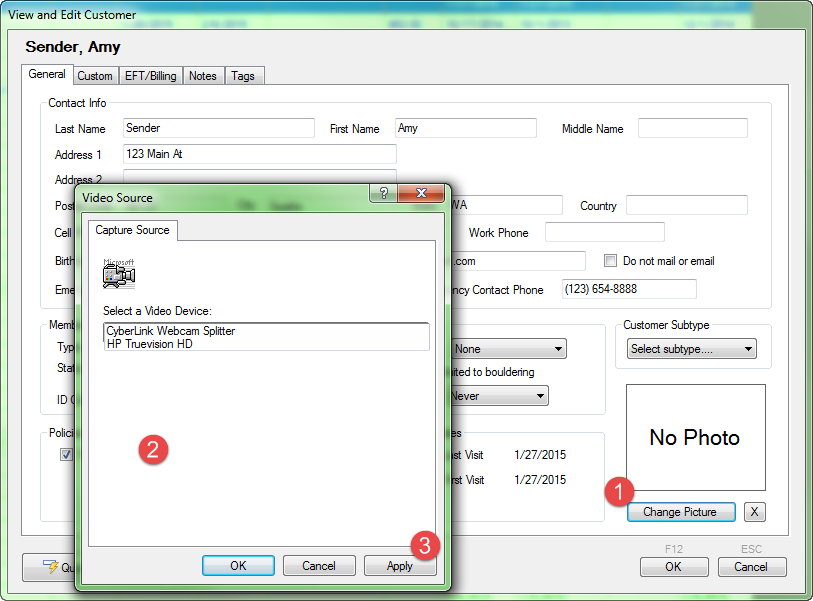Toggle the checked Policies checkbox
The height and width of the screenshot is (601, 813).
click(66, 454)
